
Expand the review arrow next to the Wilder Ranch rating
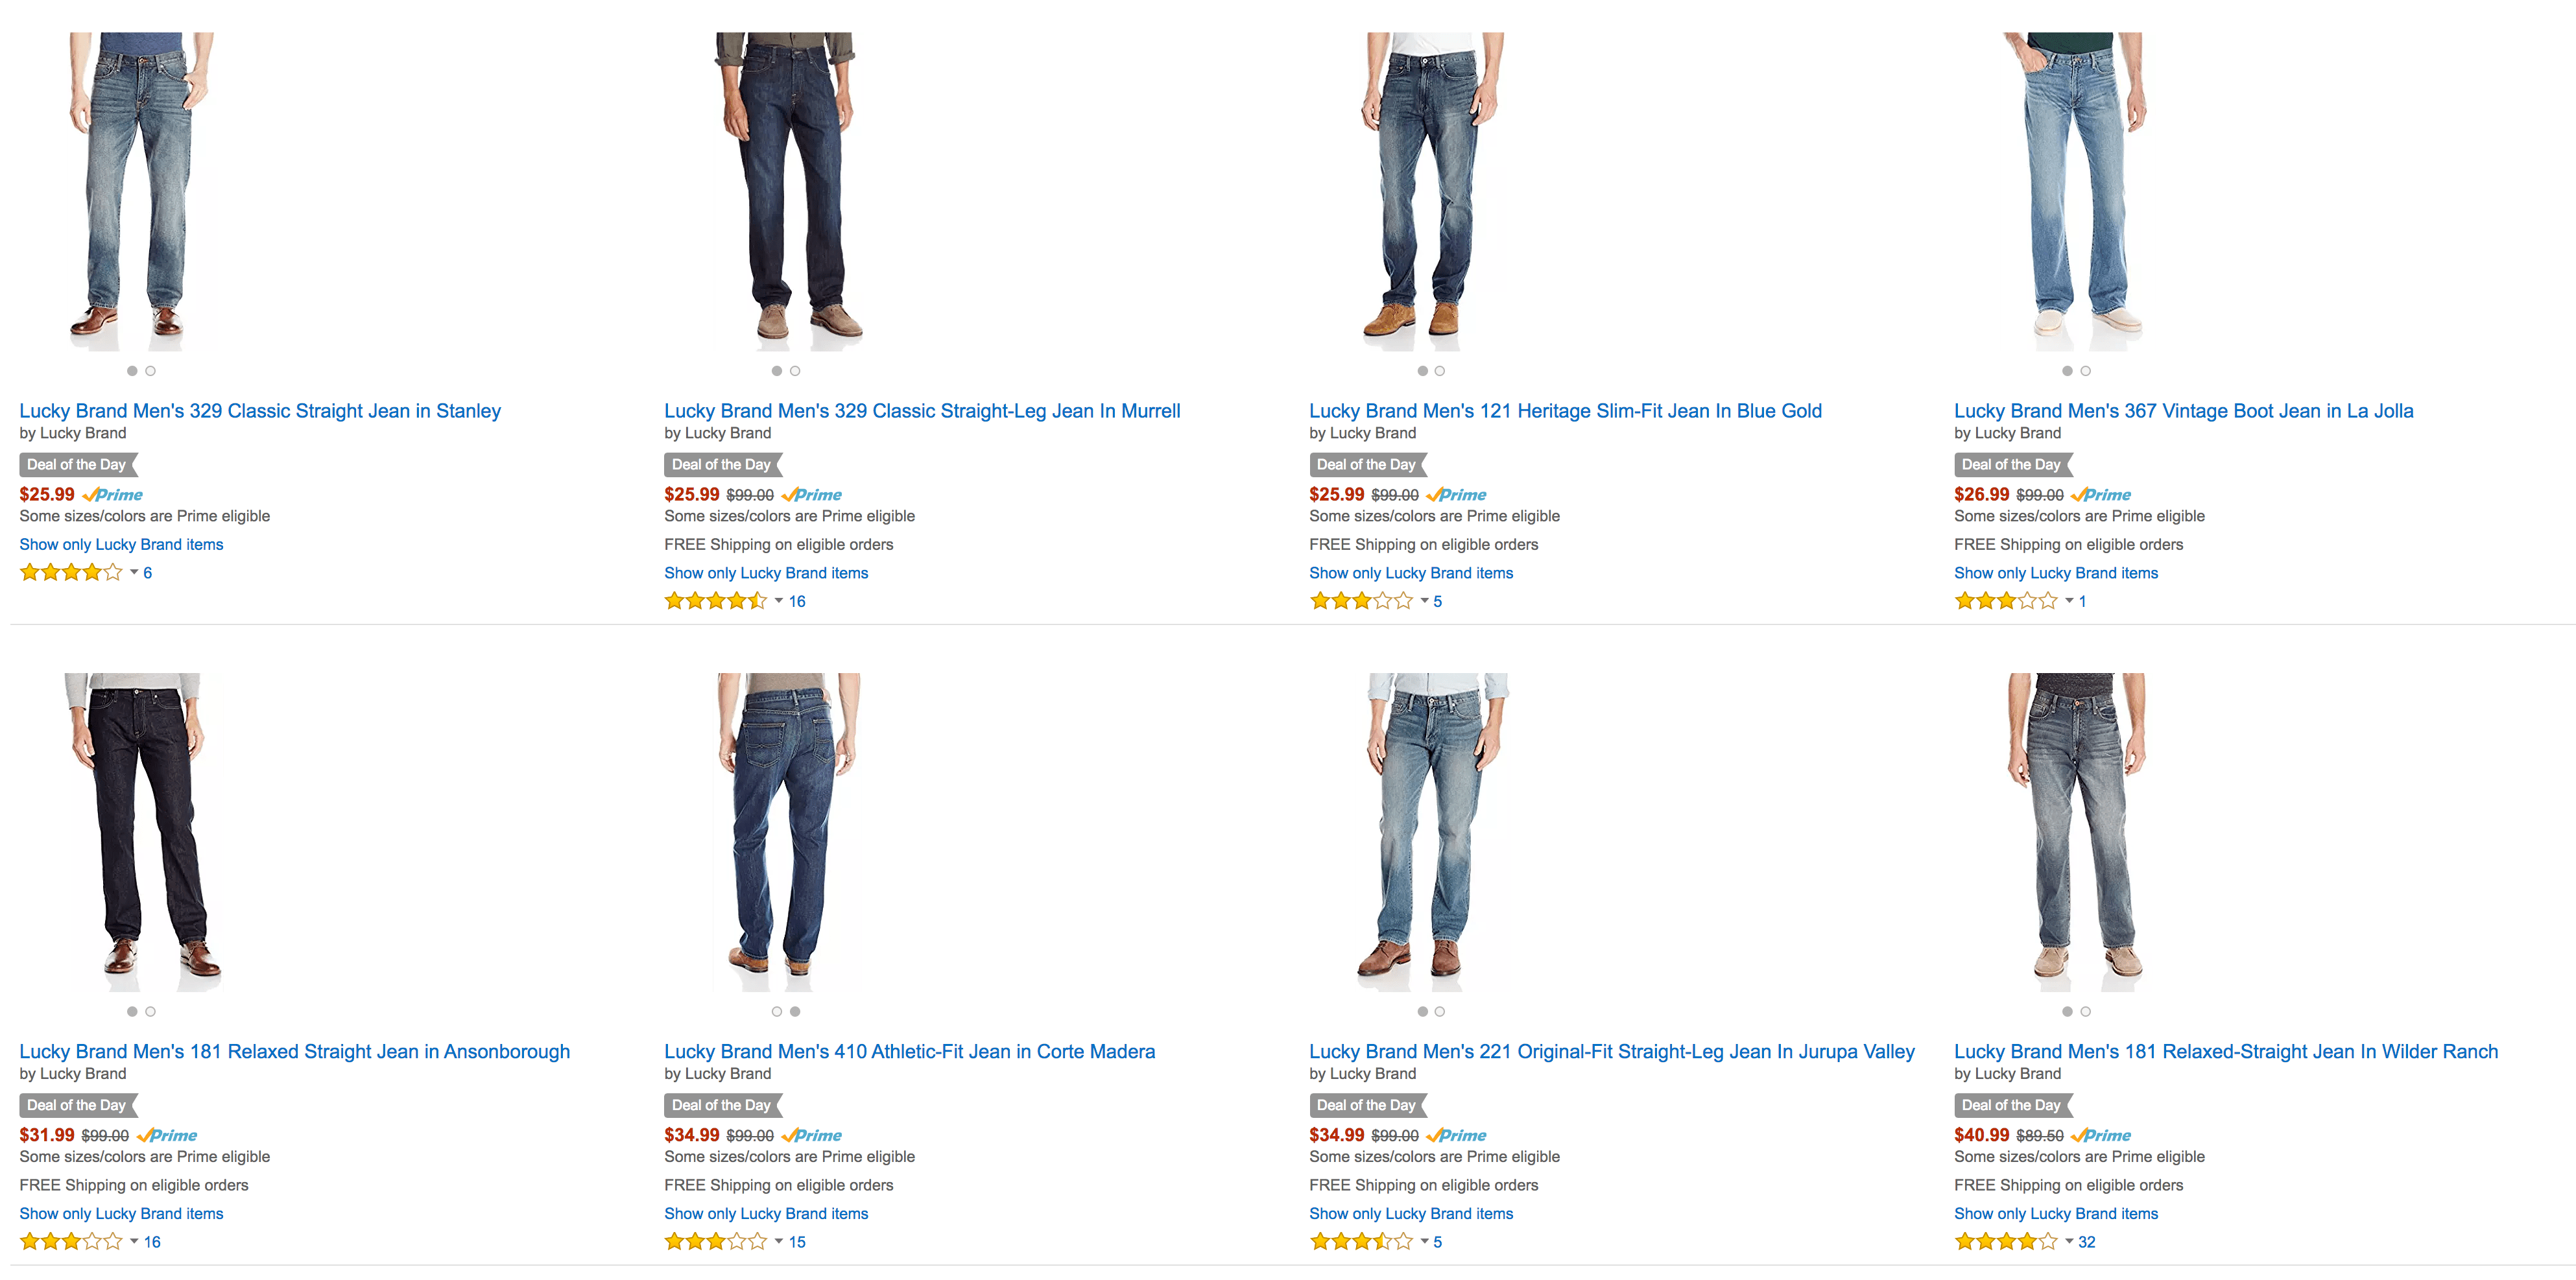[2069, 1242]
